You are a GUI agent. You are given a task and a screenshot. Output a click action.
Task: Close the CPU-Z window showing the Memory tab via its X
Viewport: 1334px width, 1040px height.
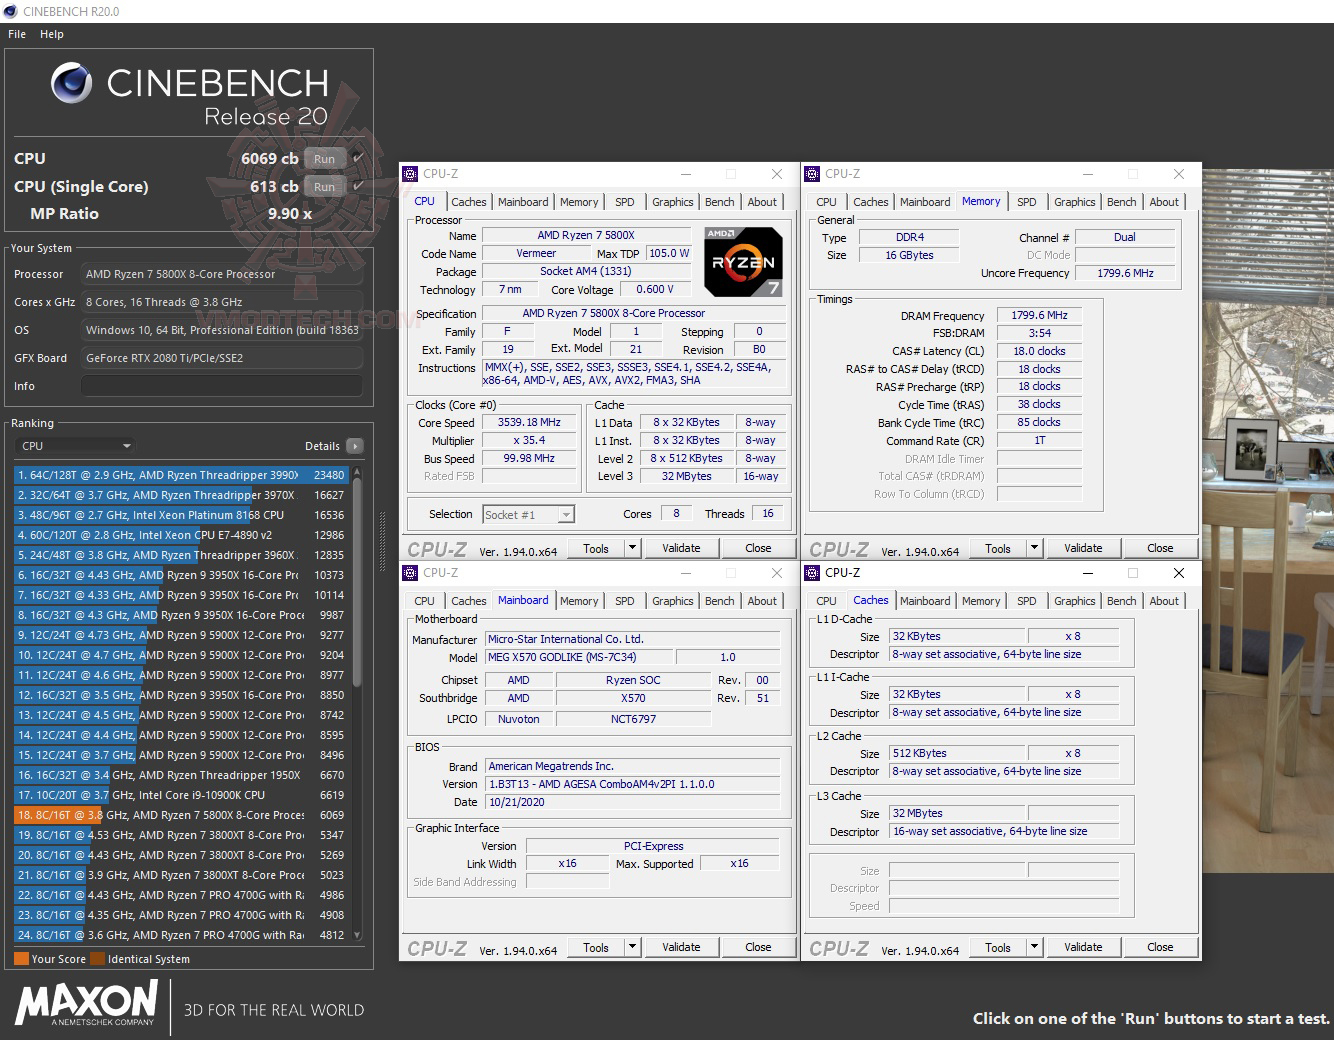(1178, 174)
